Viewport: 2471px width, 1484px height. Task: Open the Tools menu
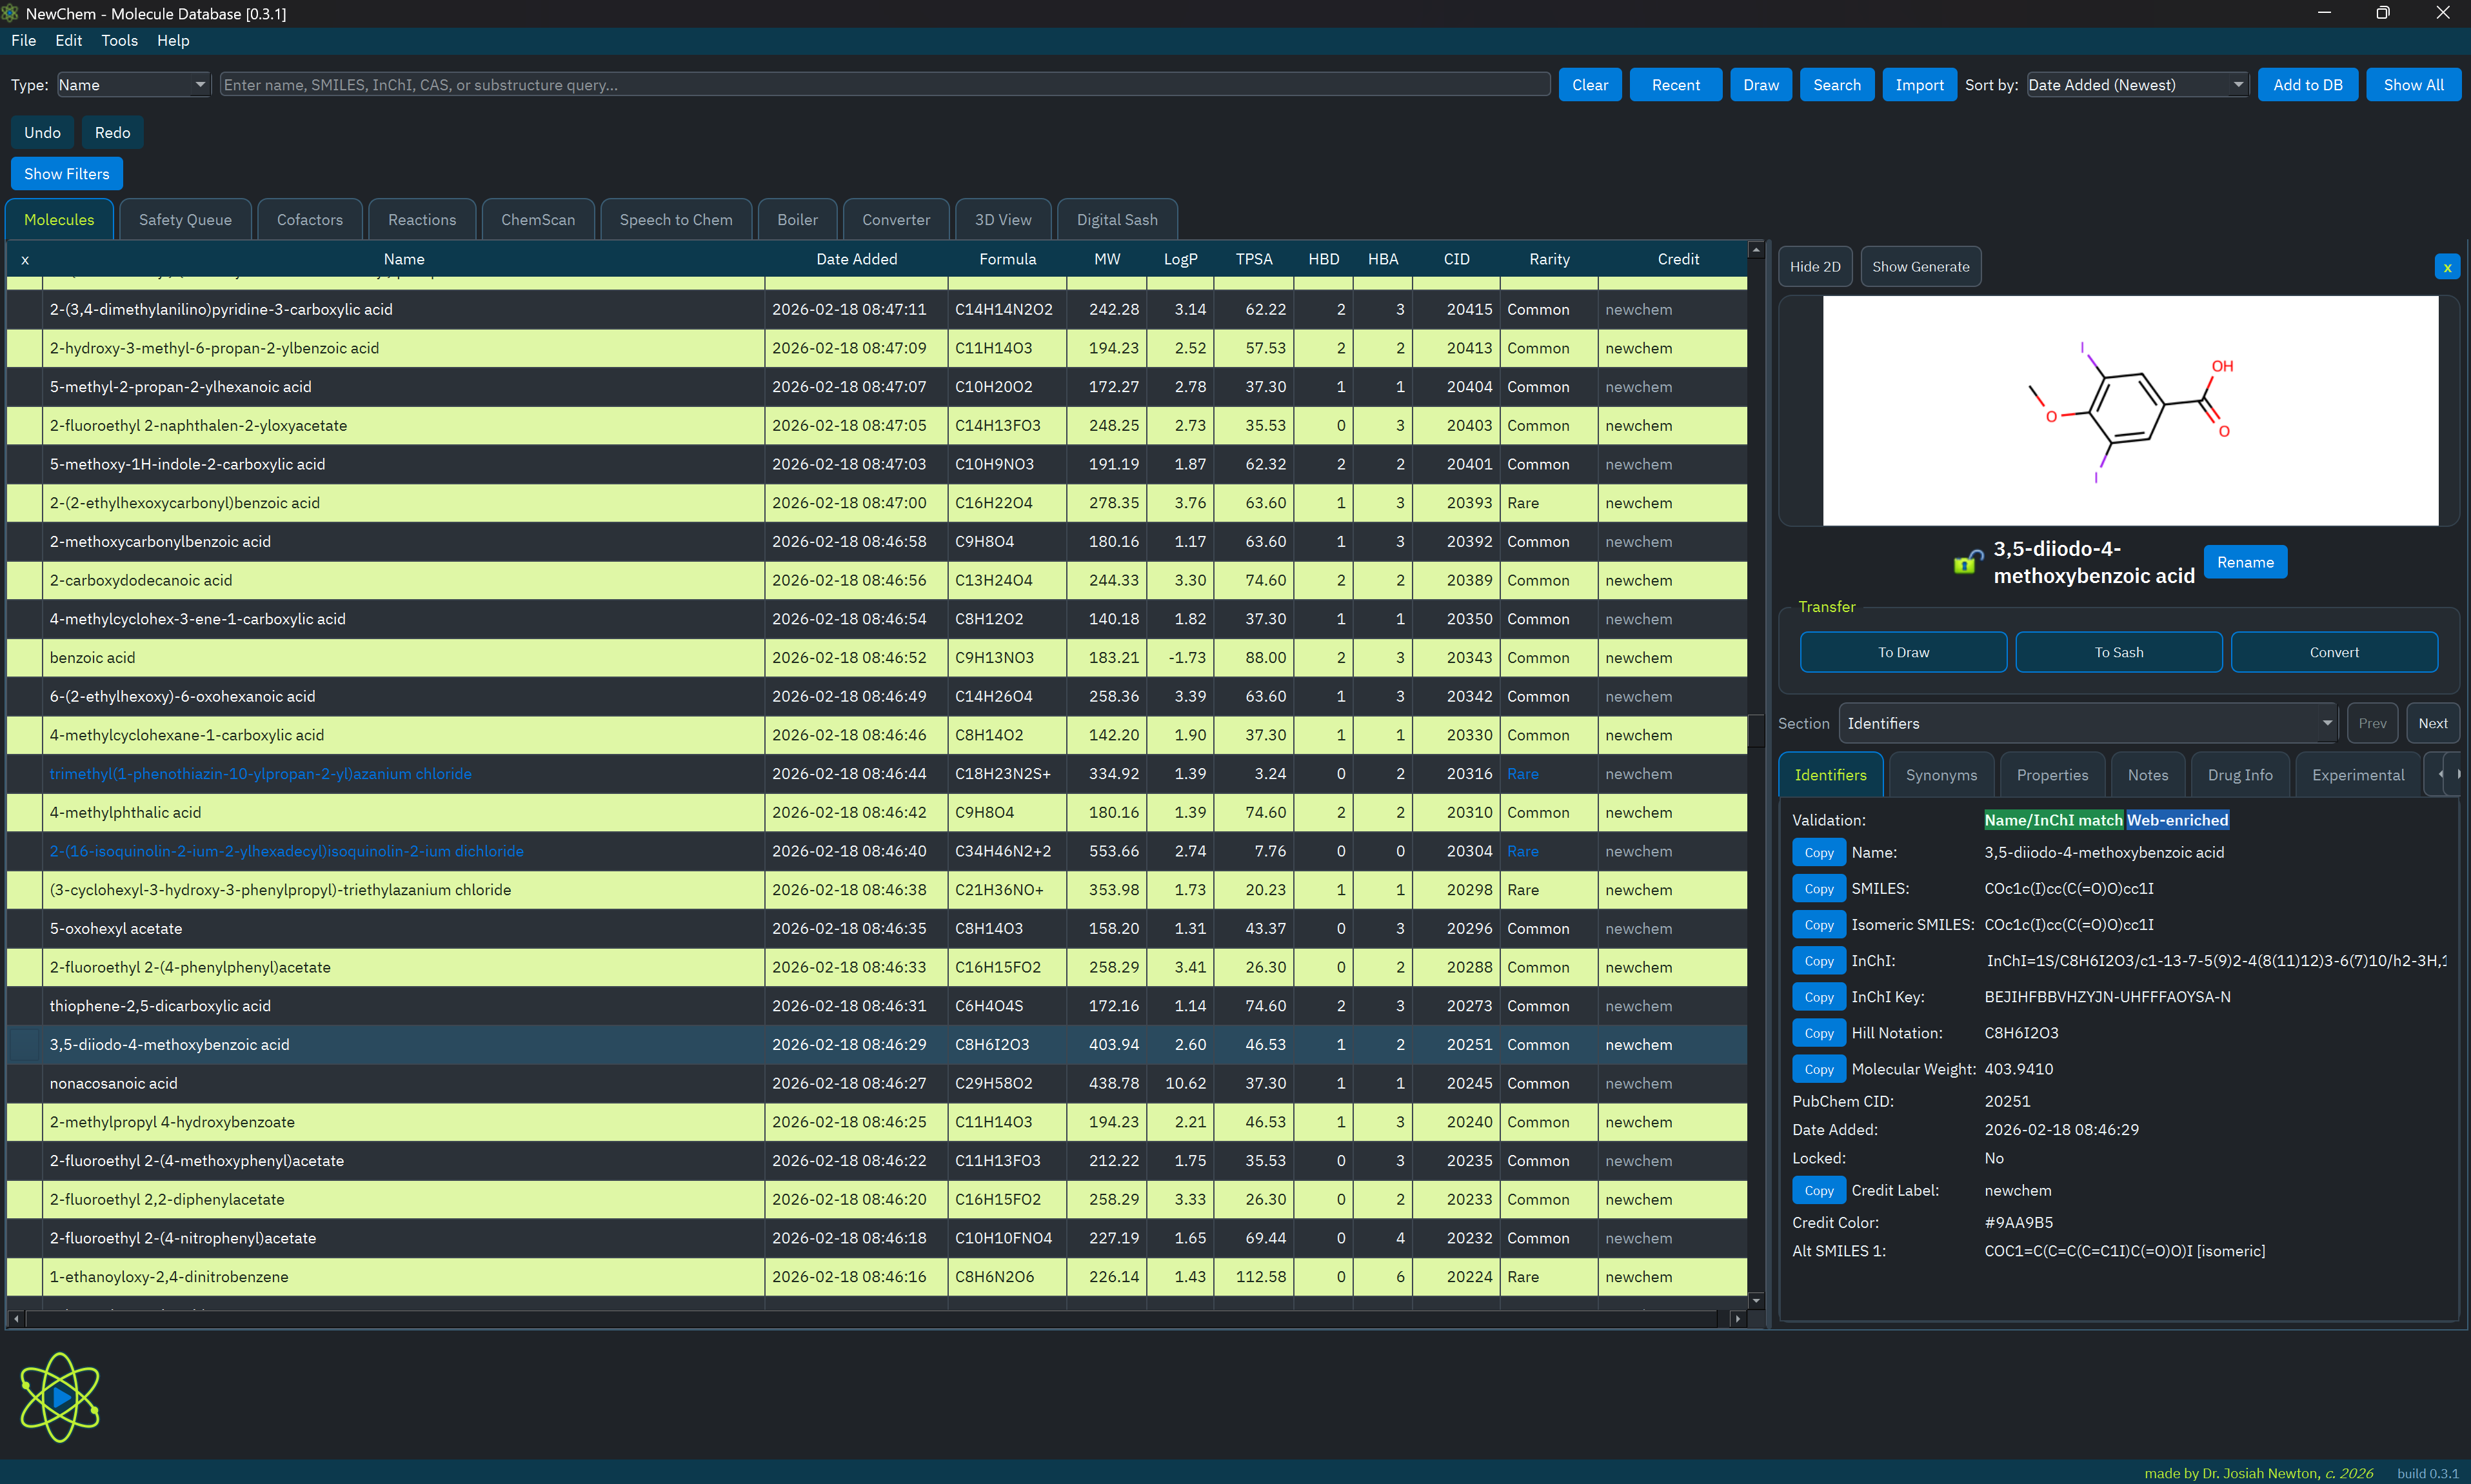[119, 41]
